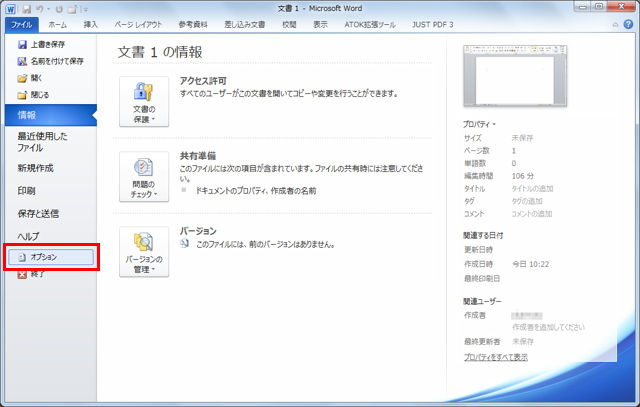Viewport: 640px width, 407px height.
Task: Click the 関連する日付 section heading
Action: 483,236
